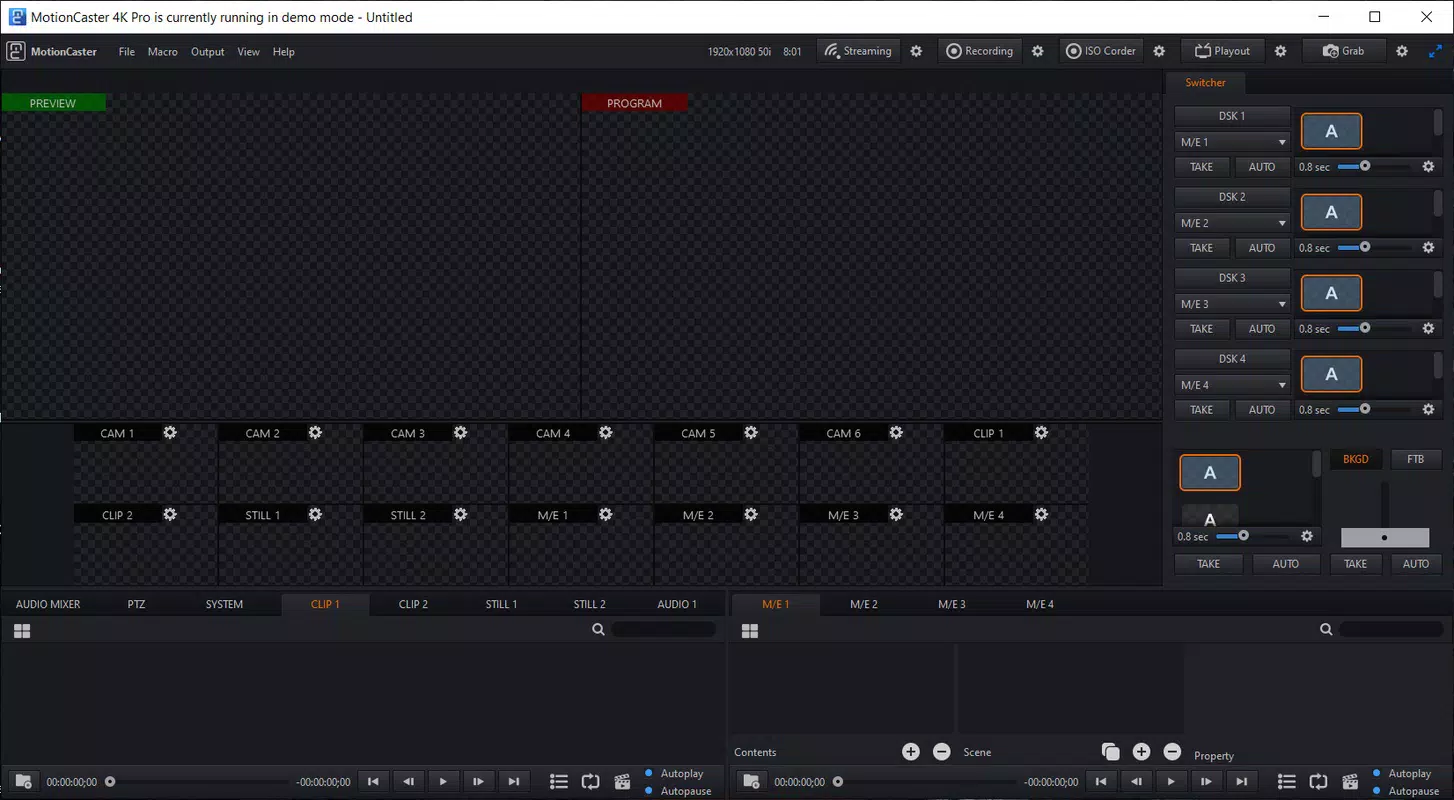Open the Output menu
The image size is (1454, 800).
pos(208,52)
